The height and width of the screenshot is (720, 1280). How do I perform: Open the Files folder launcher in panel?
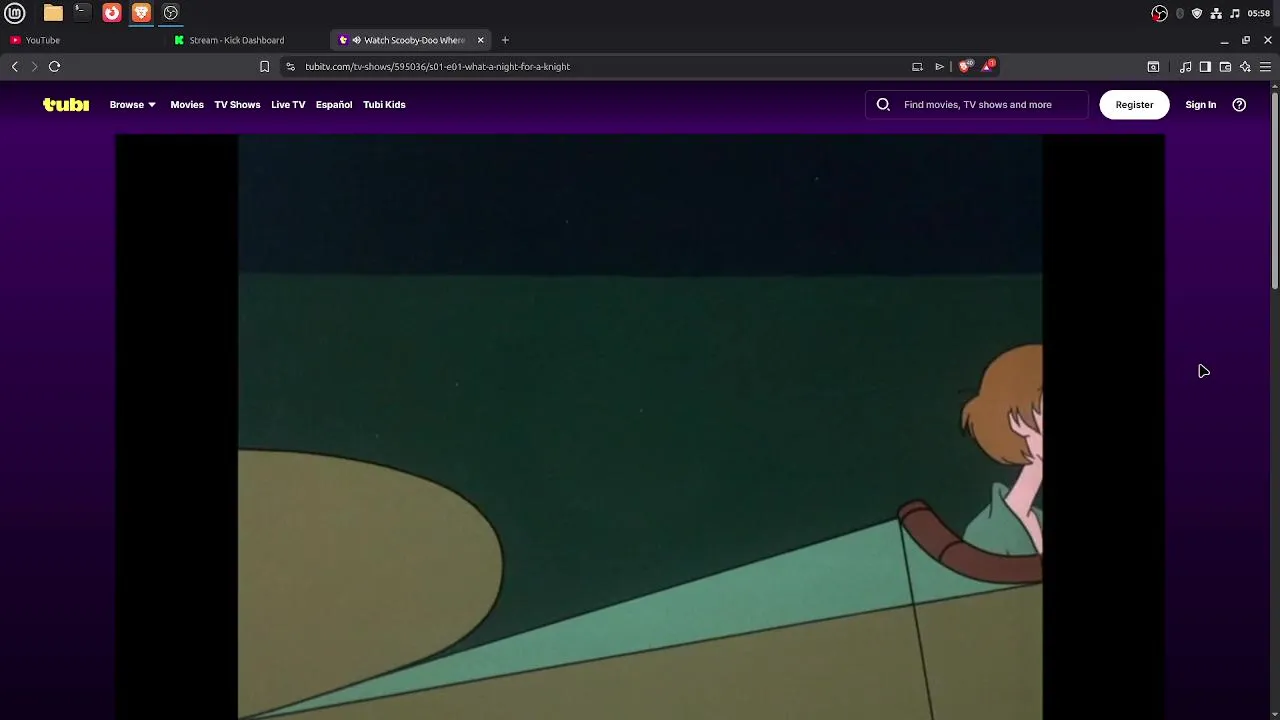pos(53,13)
